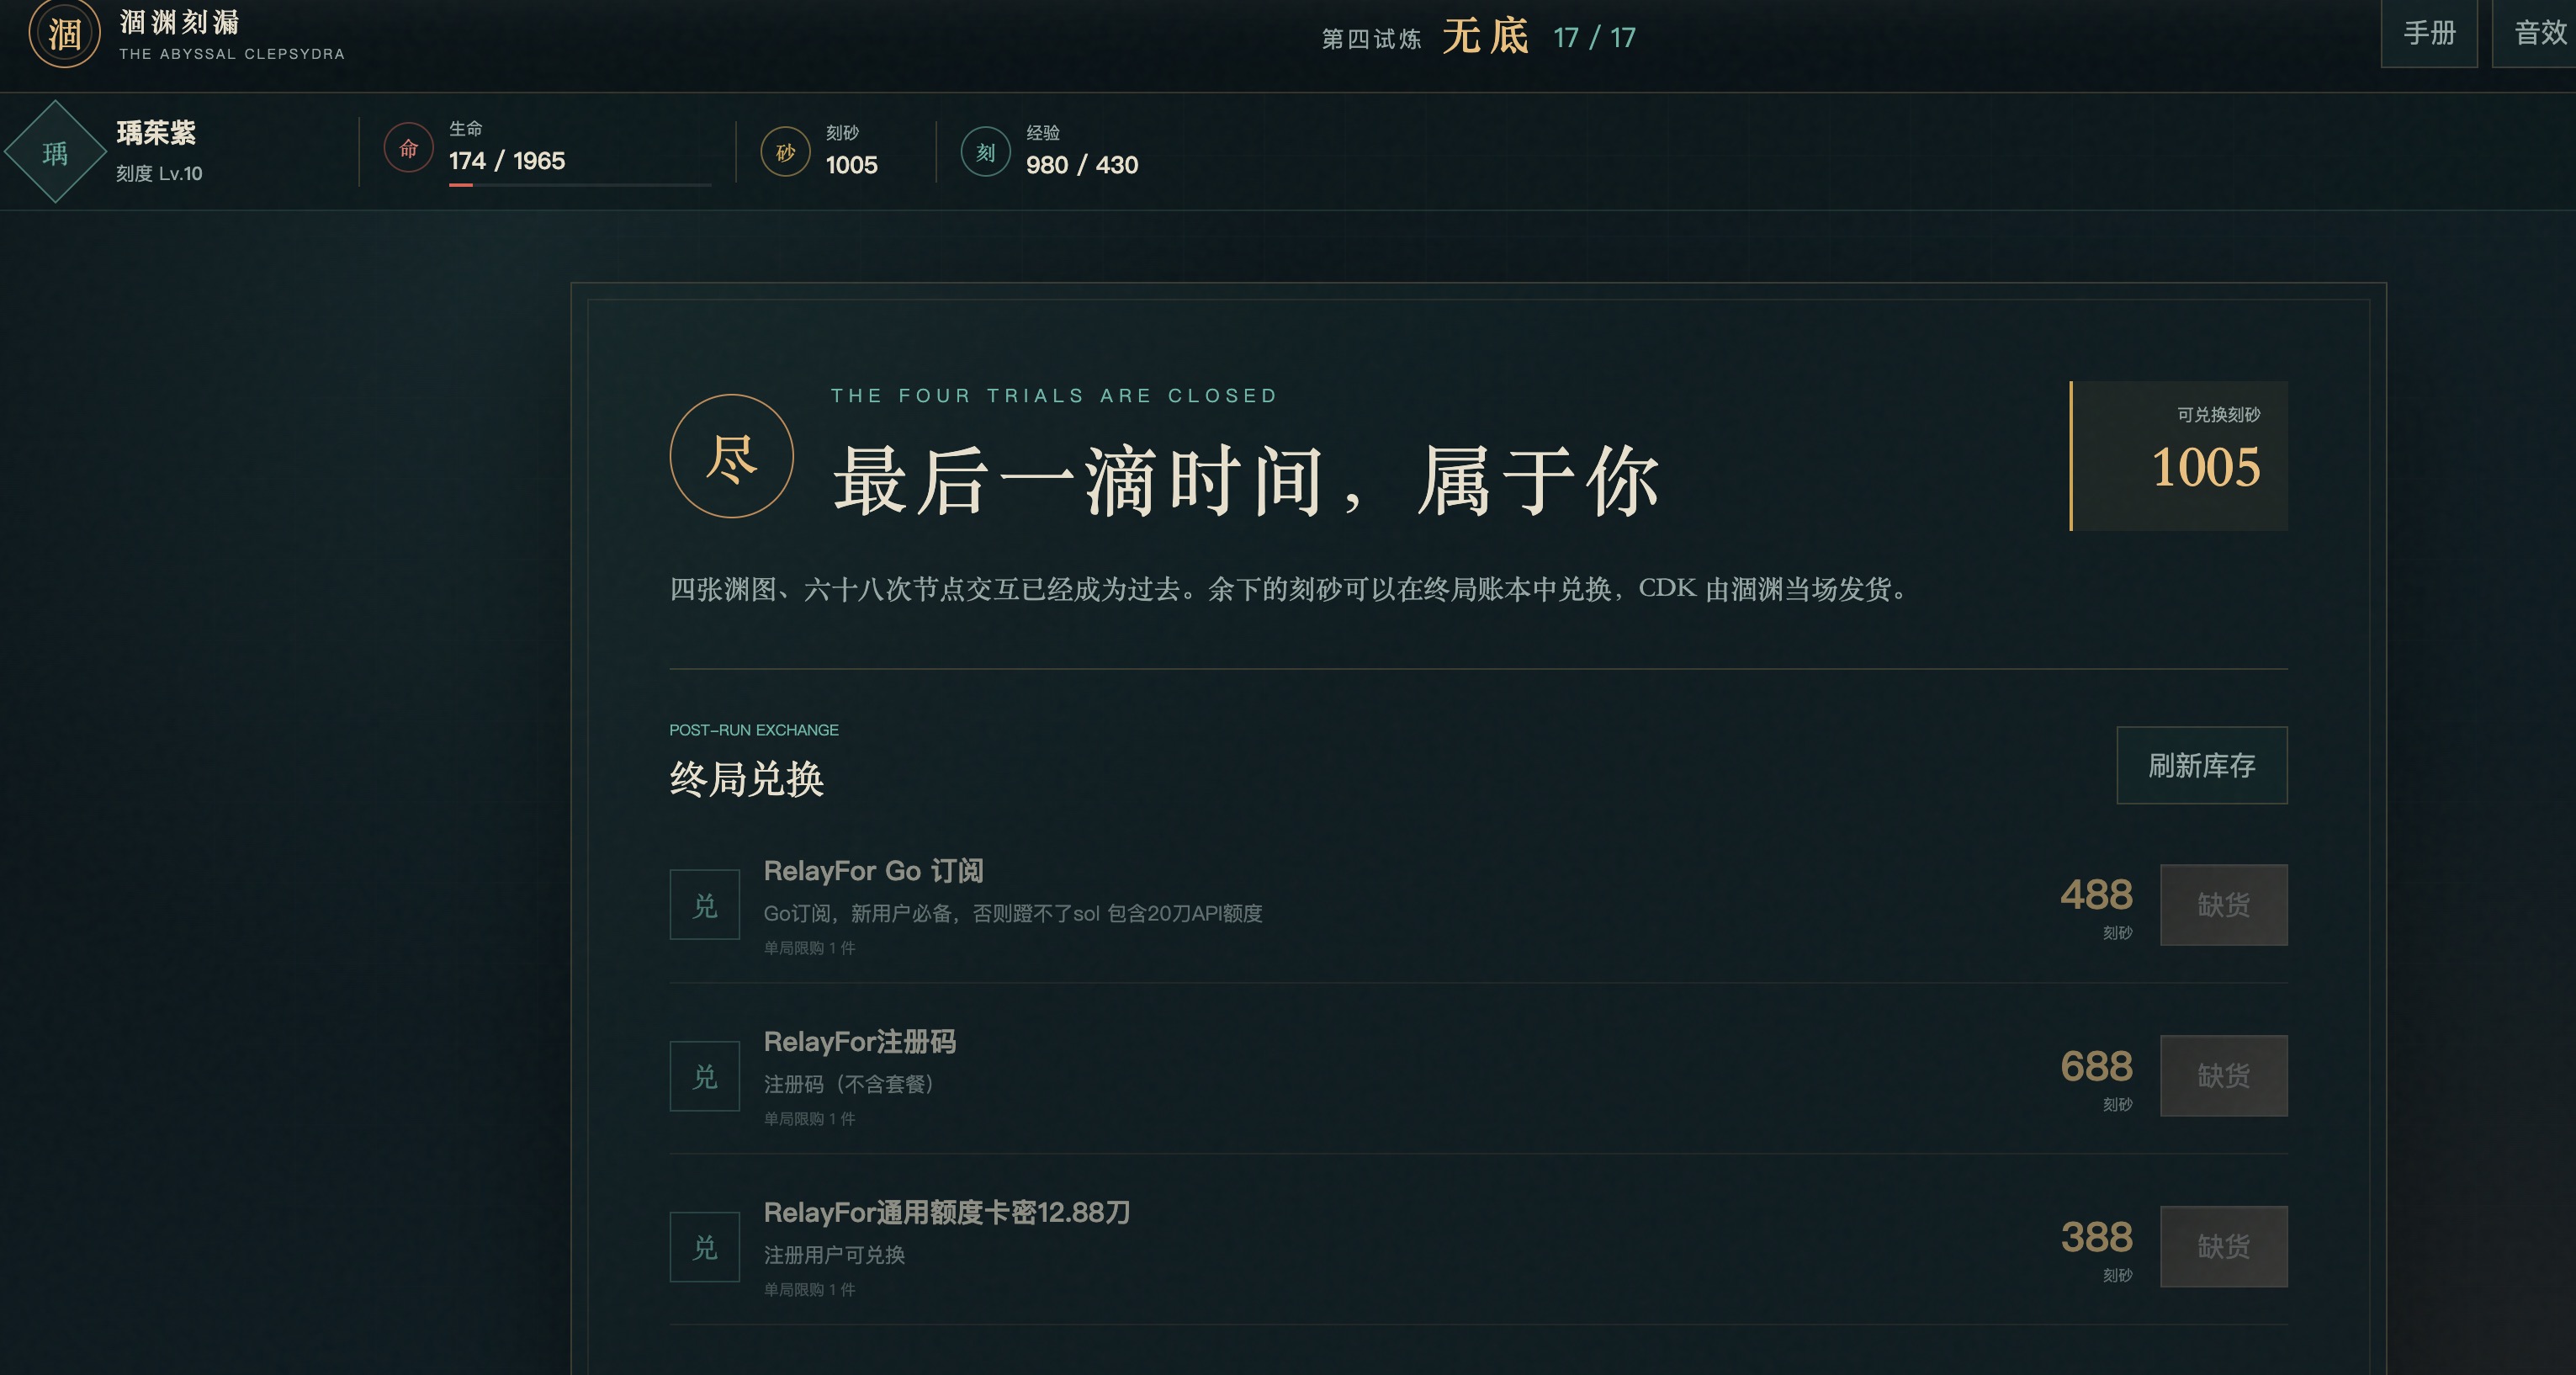Image resolution: width=2576 pixels, height=1375 pixels.
Task: Click 兑 icon beside RelayFor注册码
Action: tap(704, 1076)
